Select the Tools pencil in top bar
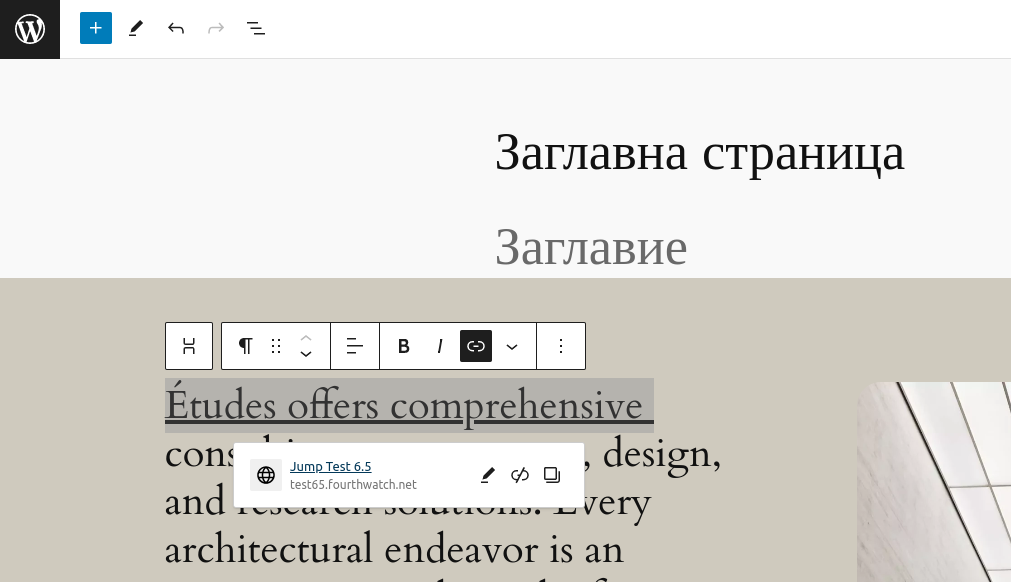Screen dimensions: 1011x582 click(x=136, y=28)
